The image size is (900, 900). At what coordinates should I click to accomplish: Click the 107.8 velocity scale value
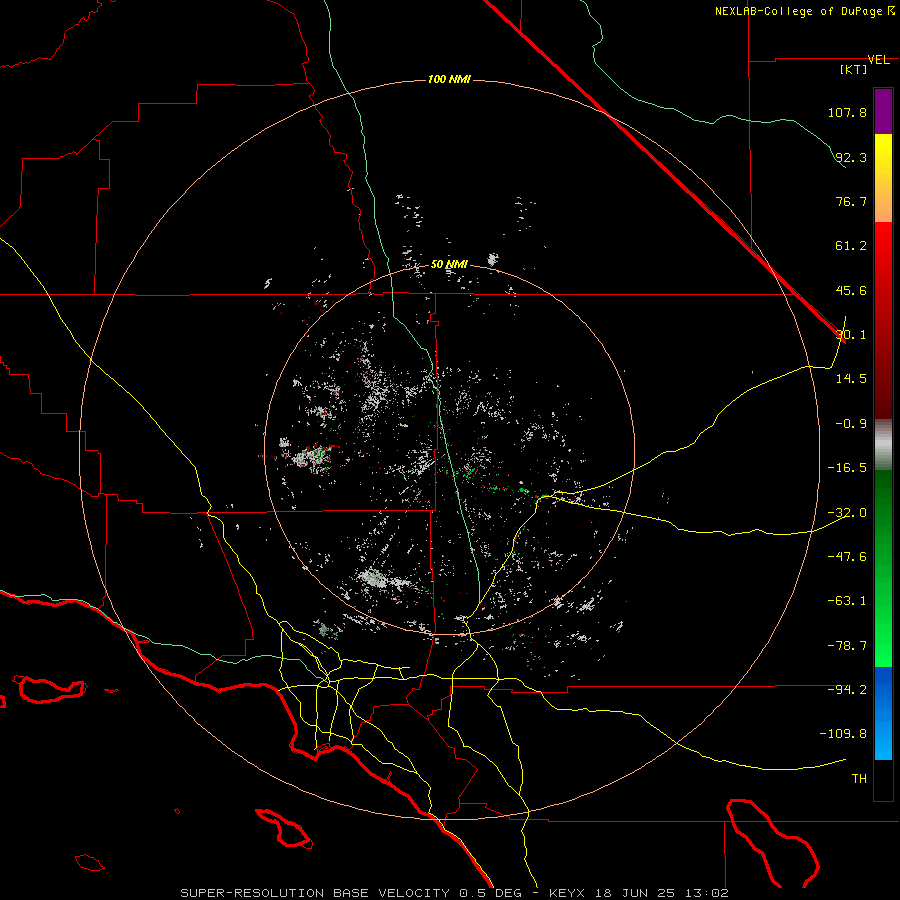(847, 112)
